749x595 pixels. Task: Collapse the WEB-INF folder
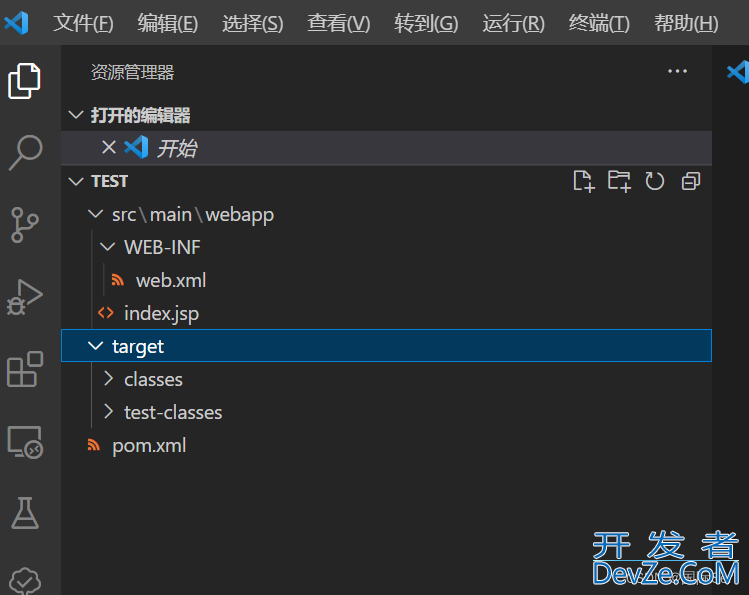point(107,246)
